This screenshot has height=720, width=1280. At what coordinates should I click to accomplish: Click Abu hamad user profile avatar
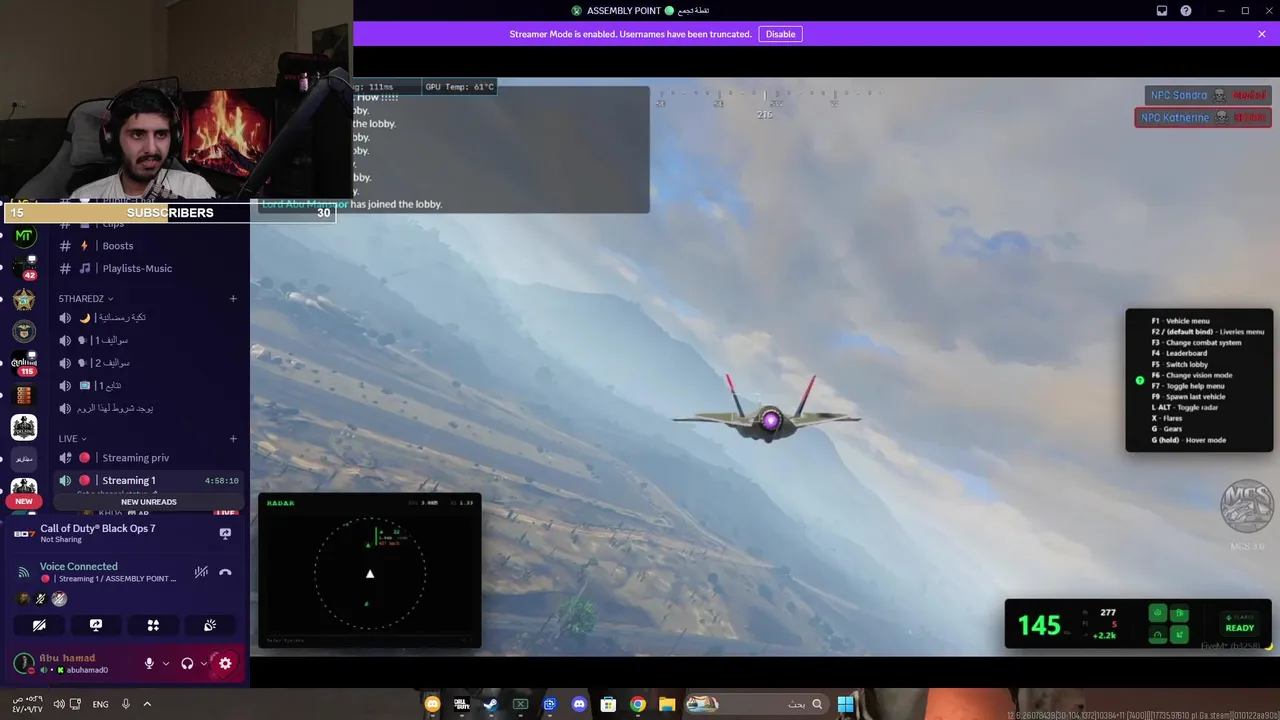[x=24, y=663]
